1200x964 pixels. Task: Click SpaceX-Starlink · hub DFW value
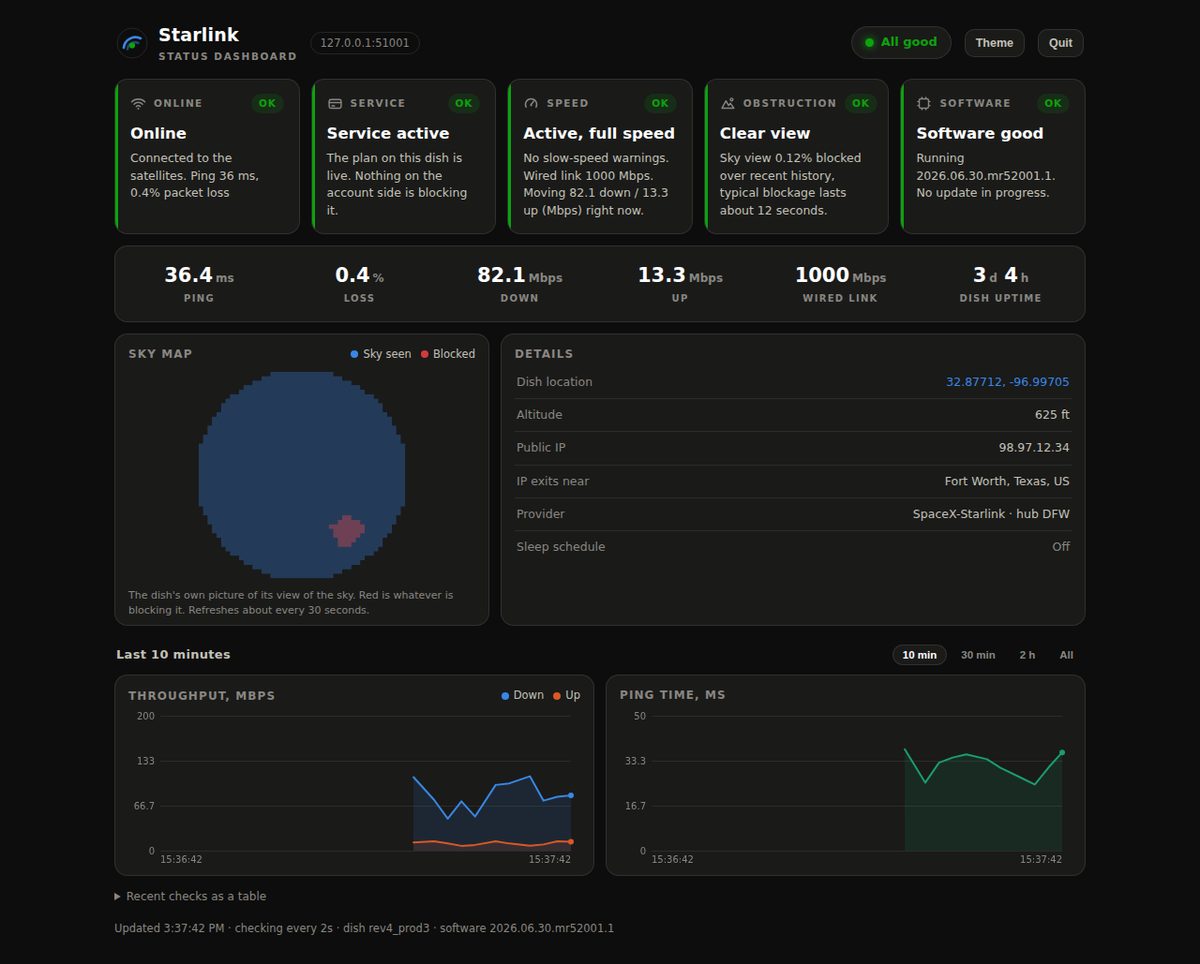(991, 514)
